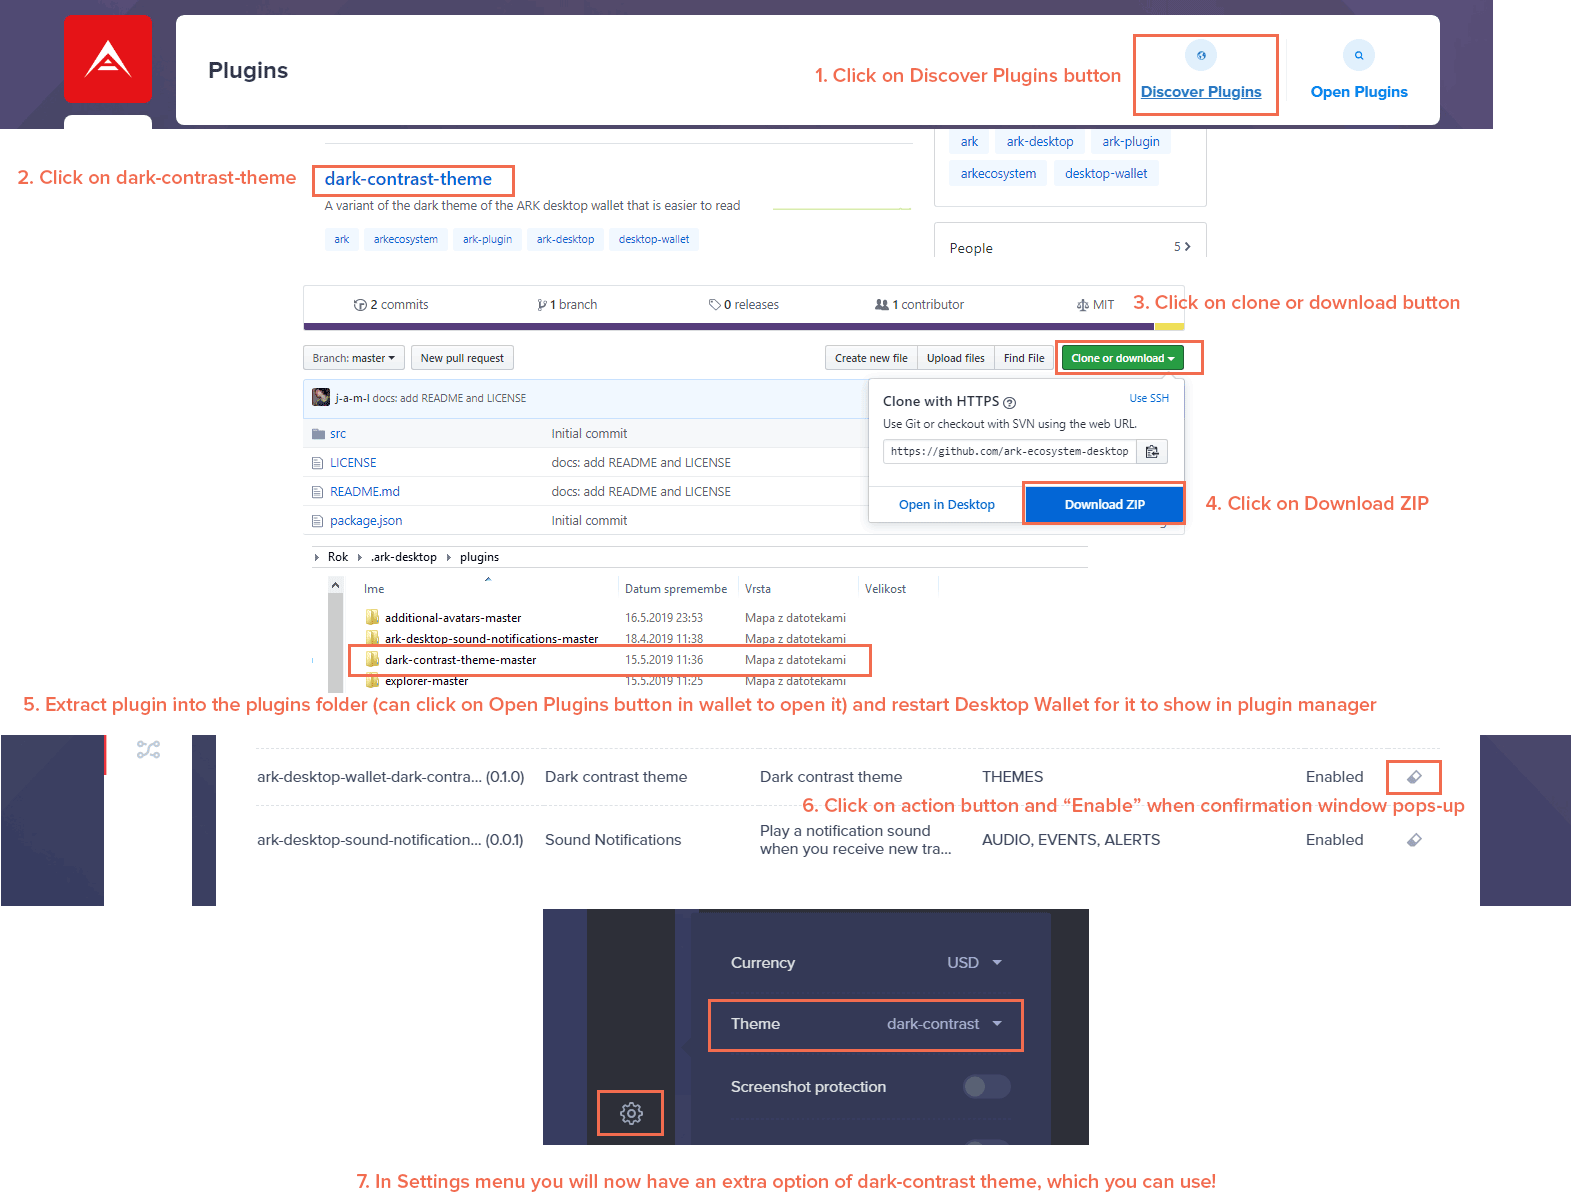Expand the People section chevron
1571x1192 pixels.
pos(1187,247)
